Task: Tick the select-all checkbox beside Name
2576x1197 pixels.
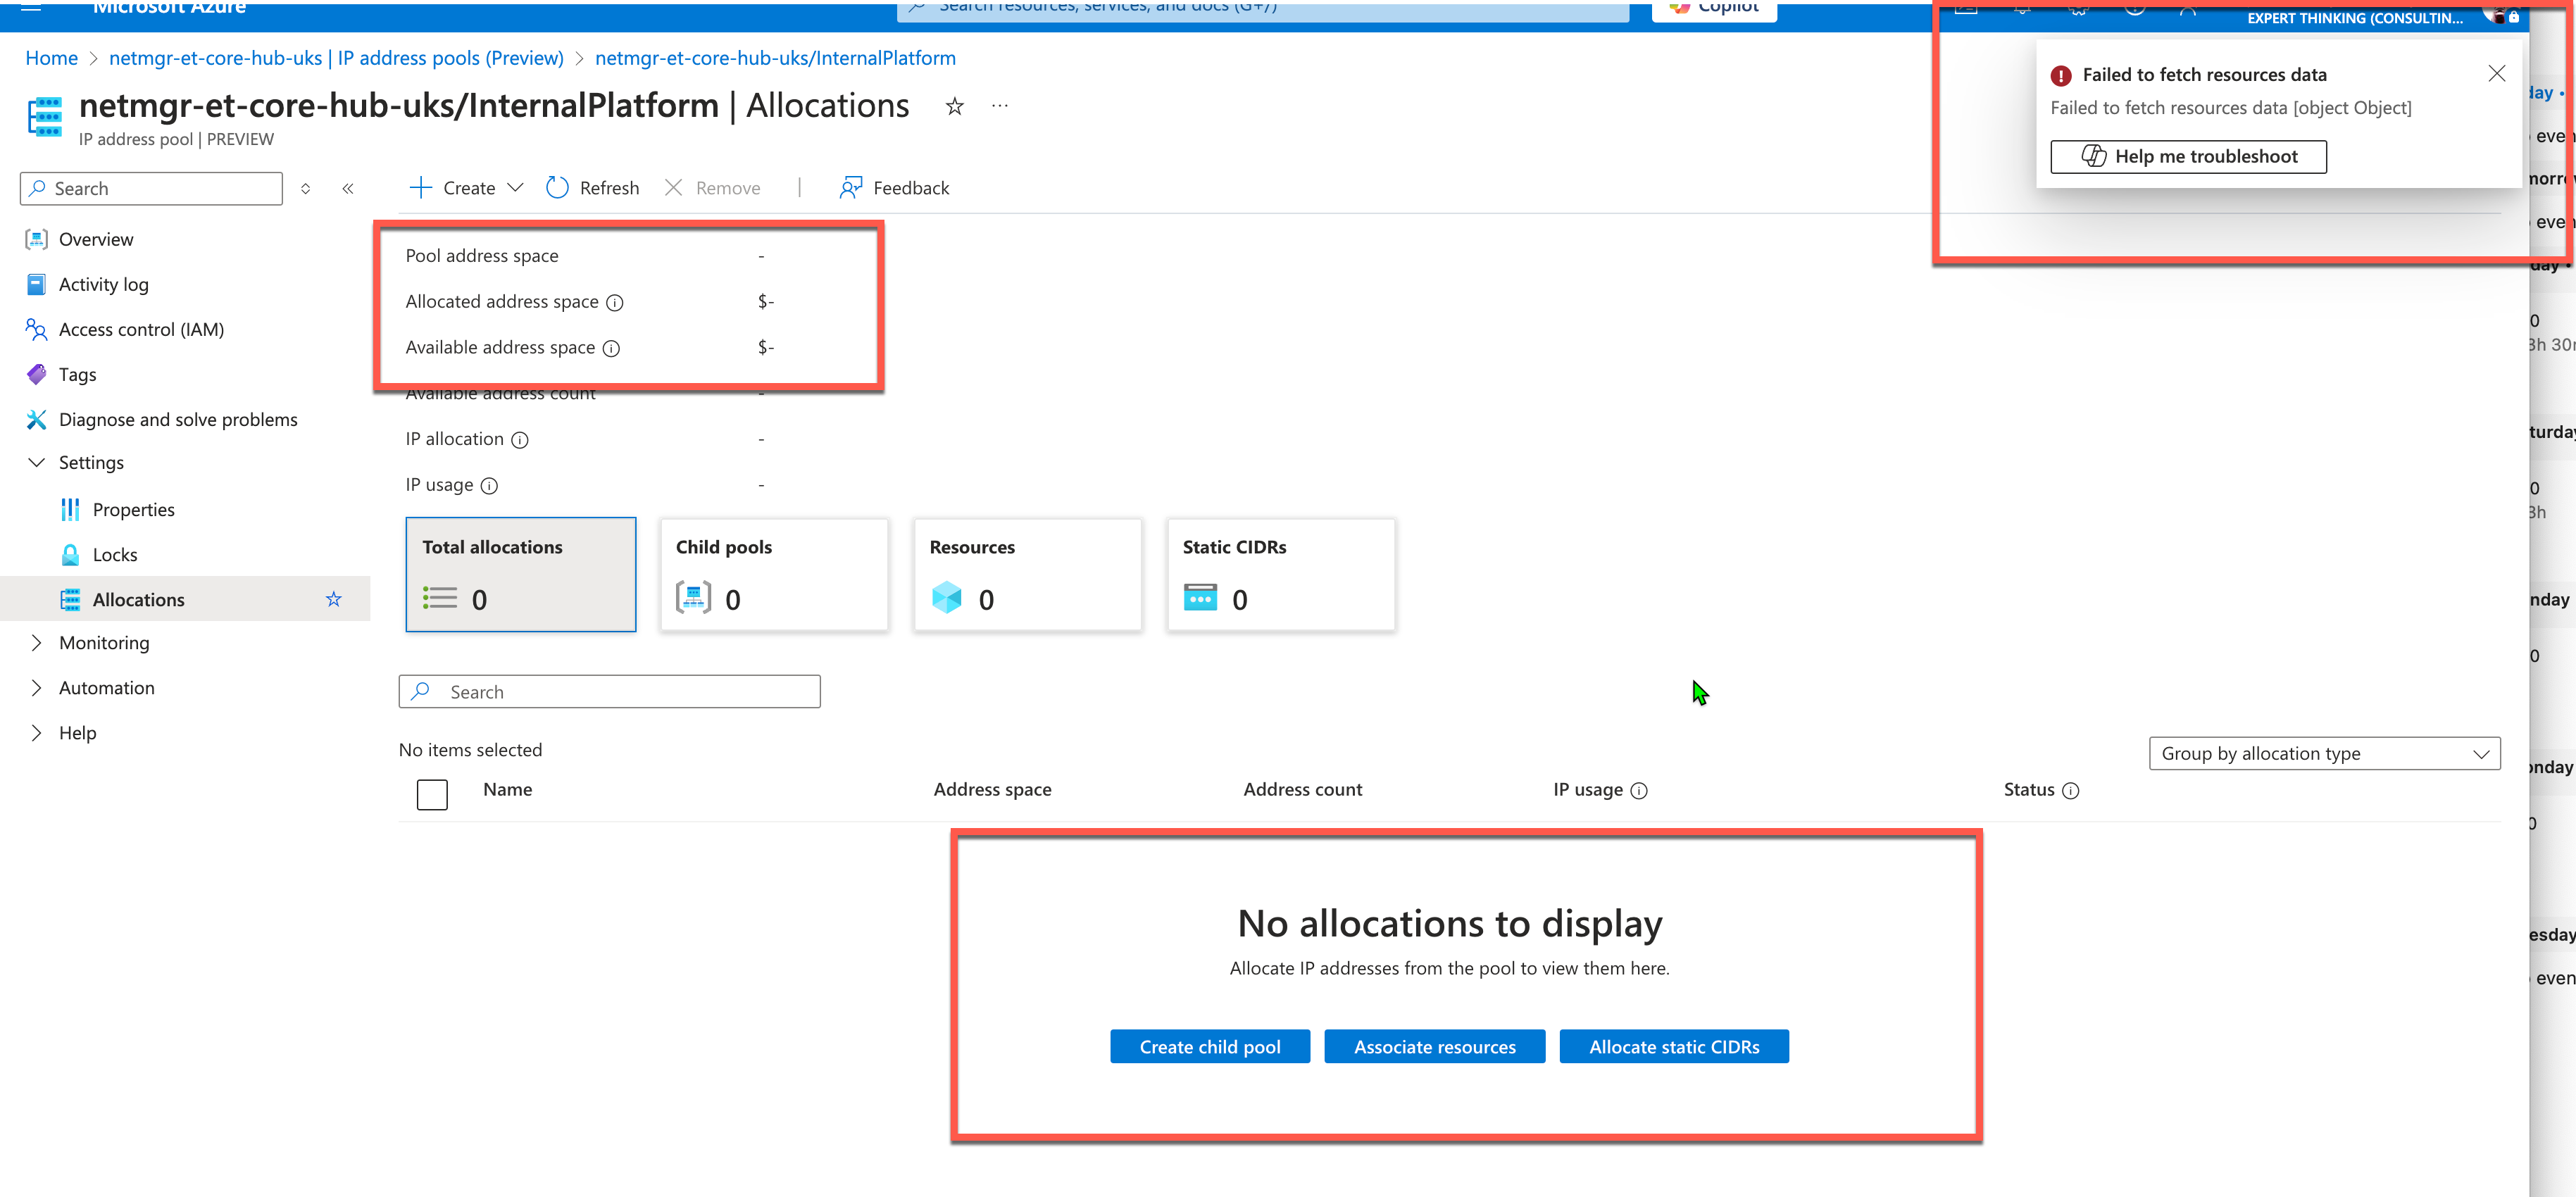Action: click(432, 794)
